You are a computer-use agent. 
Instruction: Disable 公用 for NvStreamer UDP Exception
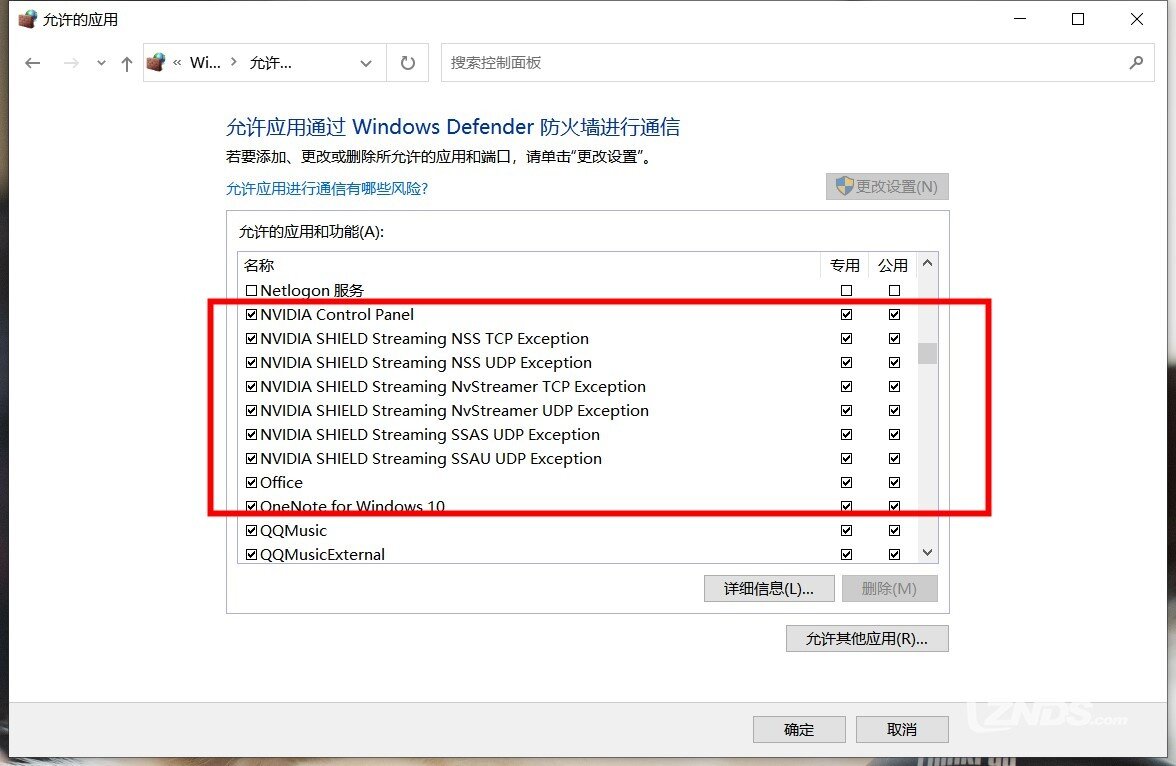click(x=895, y=410)
